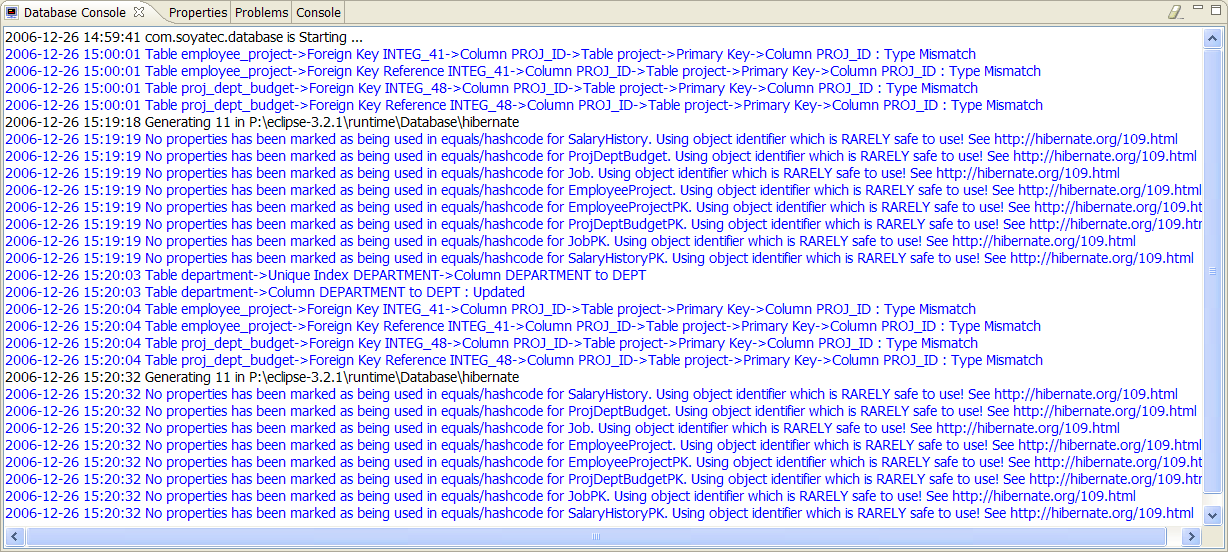Switch to the Properties tab
Viewport: 1228px width, 552px height.
coord(197,13)
